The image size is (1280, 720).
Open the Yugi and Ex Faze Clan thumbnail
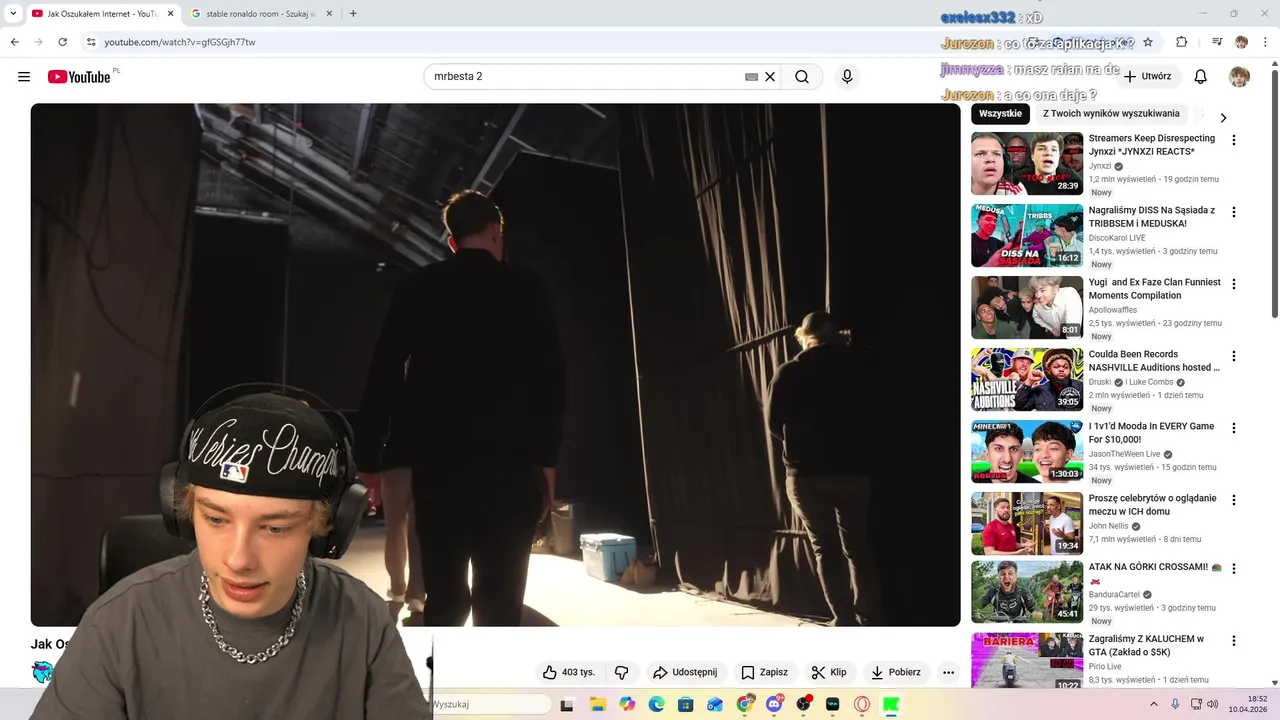point(1027,307)
